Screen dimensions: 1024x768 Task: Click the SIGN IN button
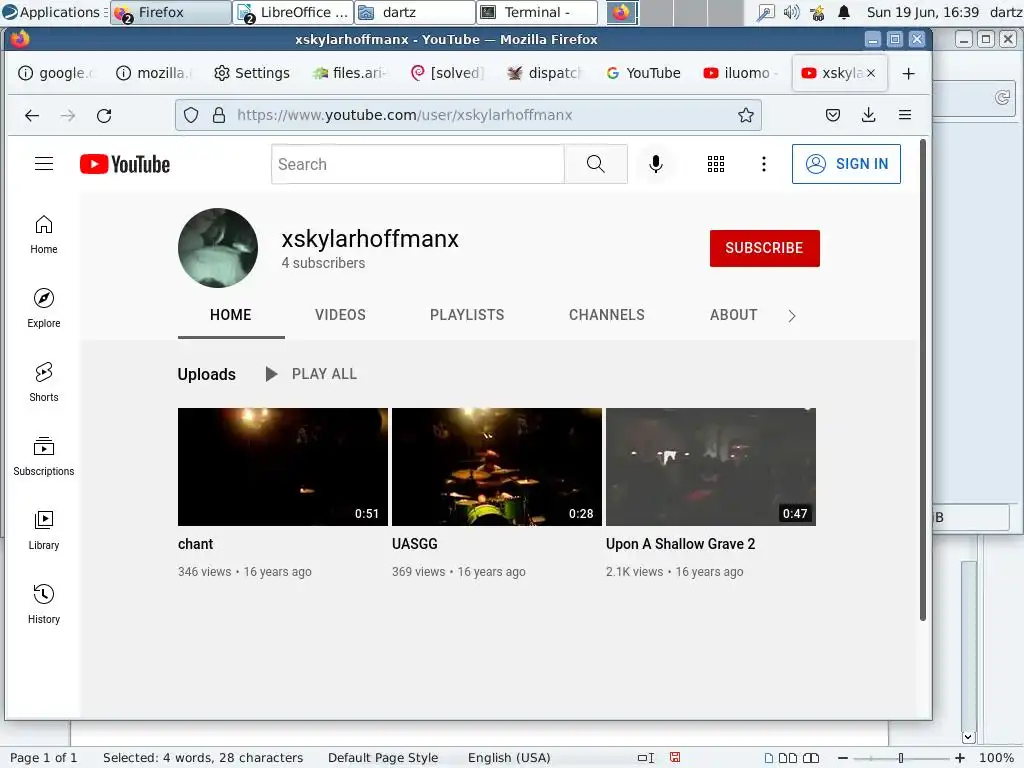(x=846, y=164)
